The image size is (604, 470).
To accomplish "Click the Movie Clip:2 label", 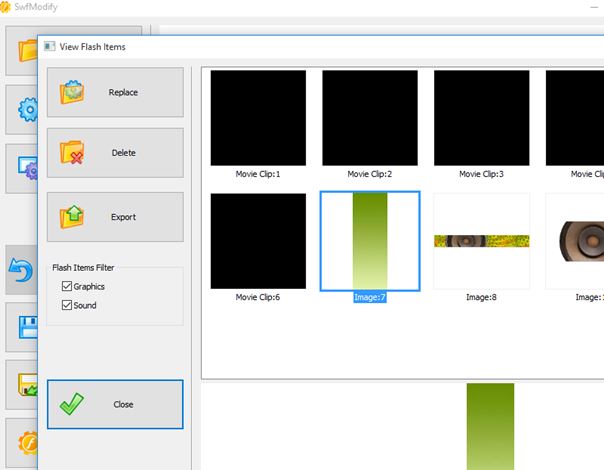I will (x=370, y=174).
